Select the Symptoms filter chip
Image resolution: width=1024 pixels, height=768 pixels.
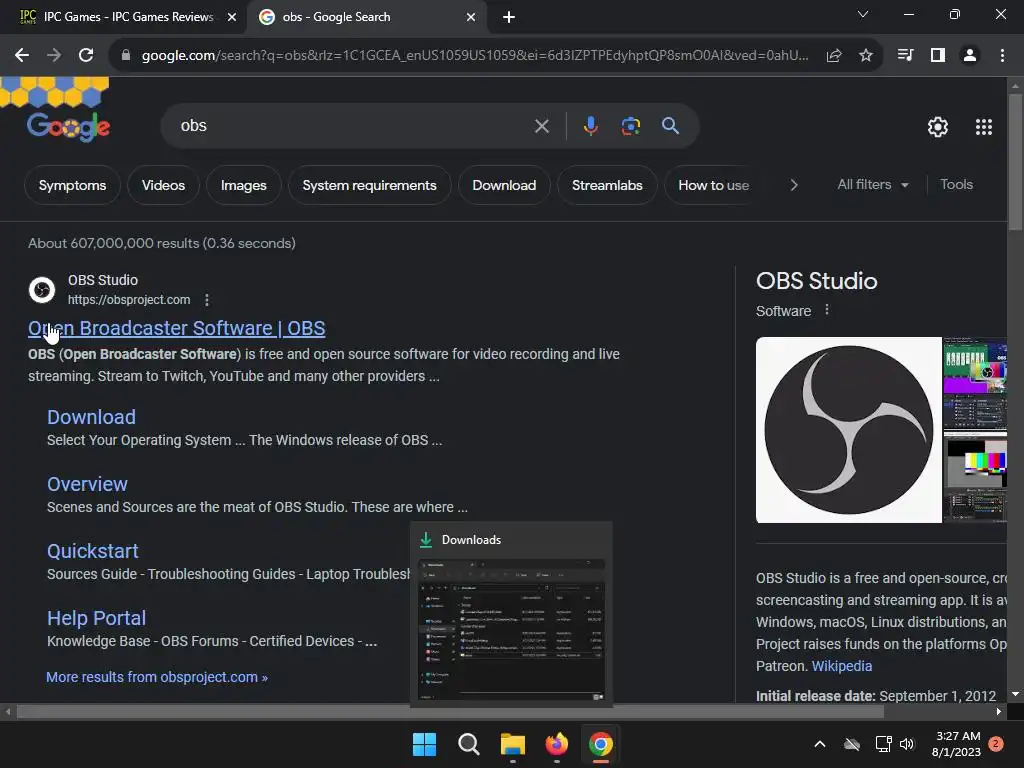(x=72, y=185)
